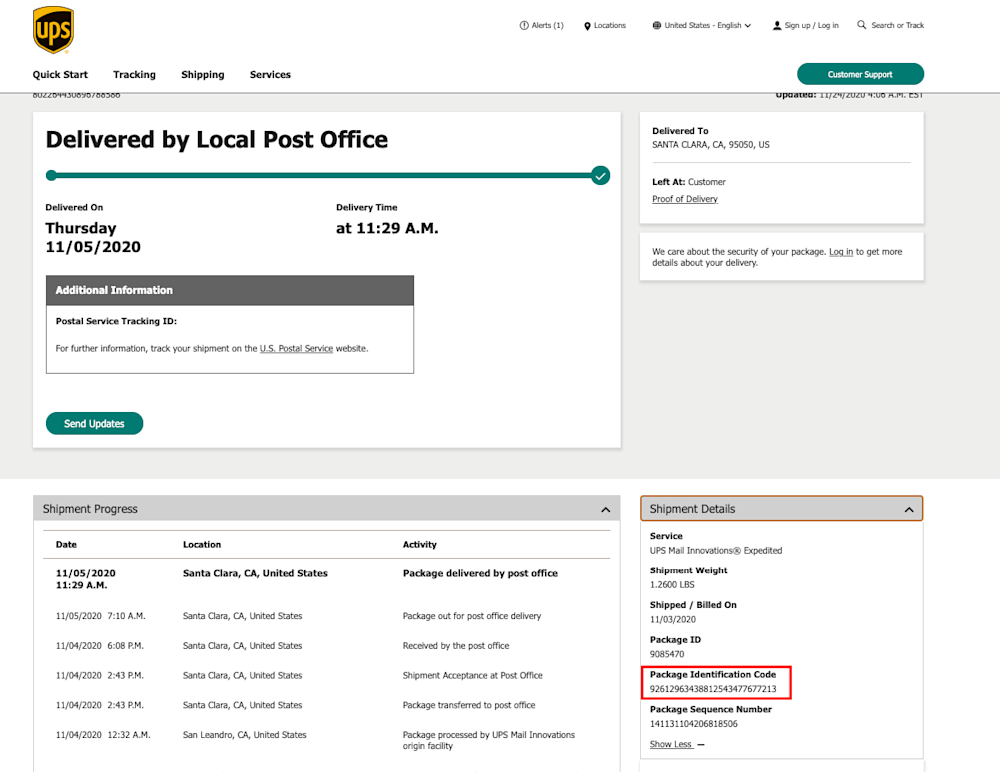Image resolution: width=1000 pixels, height=772 pixels.
Task: Click Package delivered by post office activity
Action: tap(480, 574)
